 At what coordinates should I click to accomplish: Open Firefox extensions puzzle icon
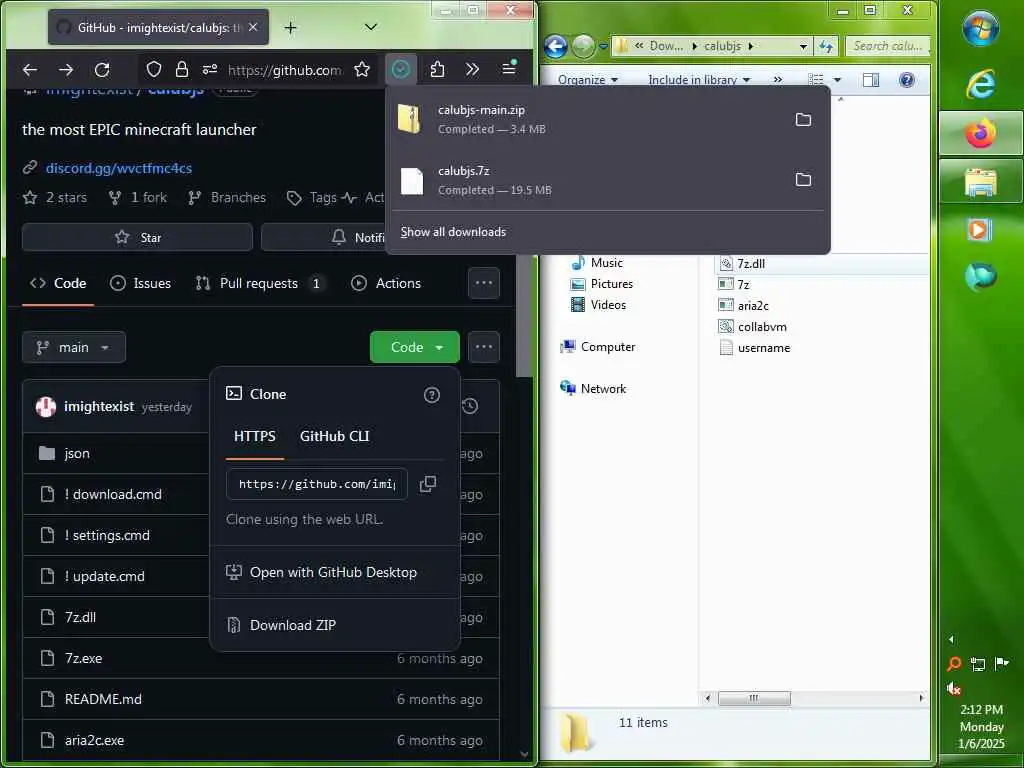pyautogui.click(x=437, y=69)
